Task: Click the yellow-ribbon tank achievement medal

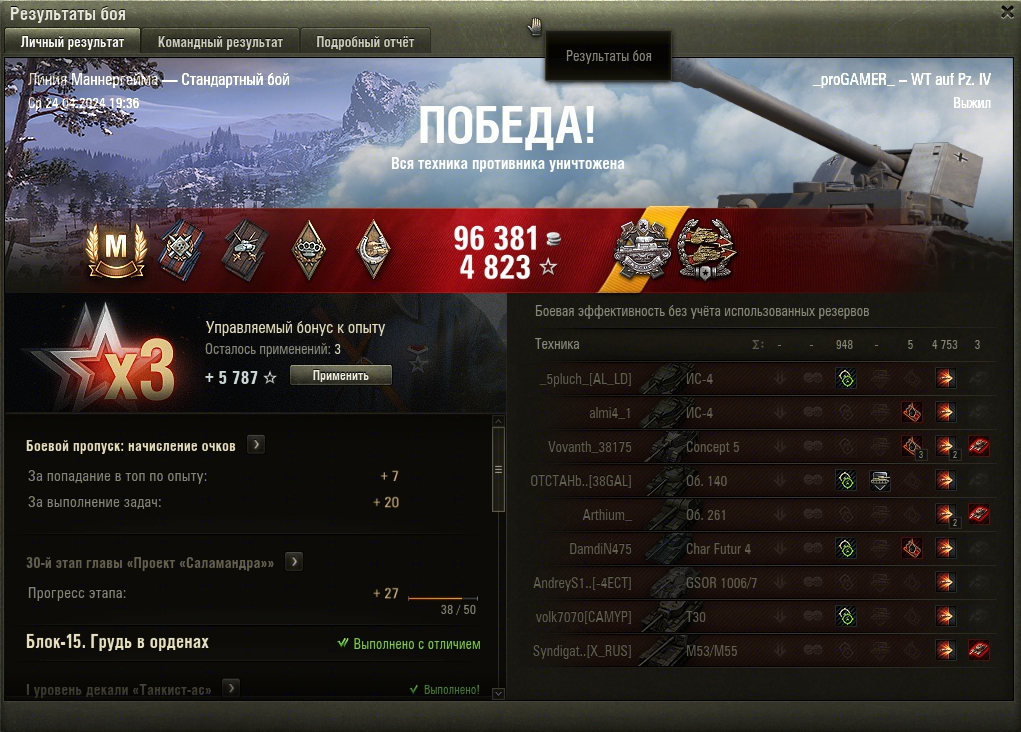Action: point(642,249)
